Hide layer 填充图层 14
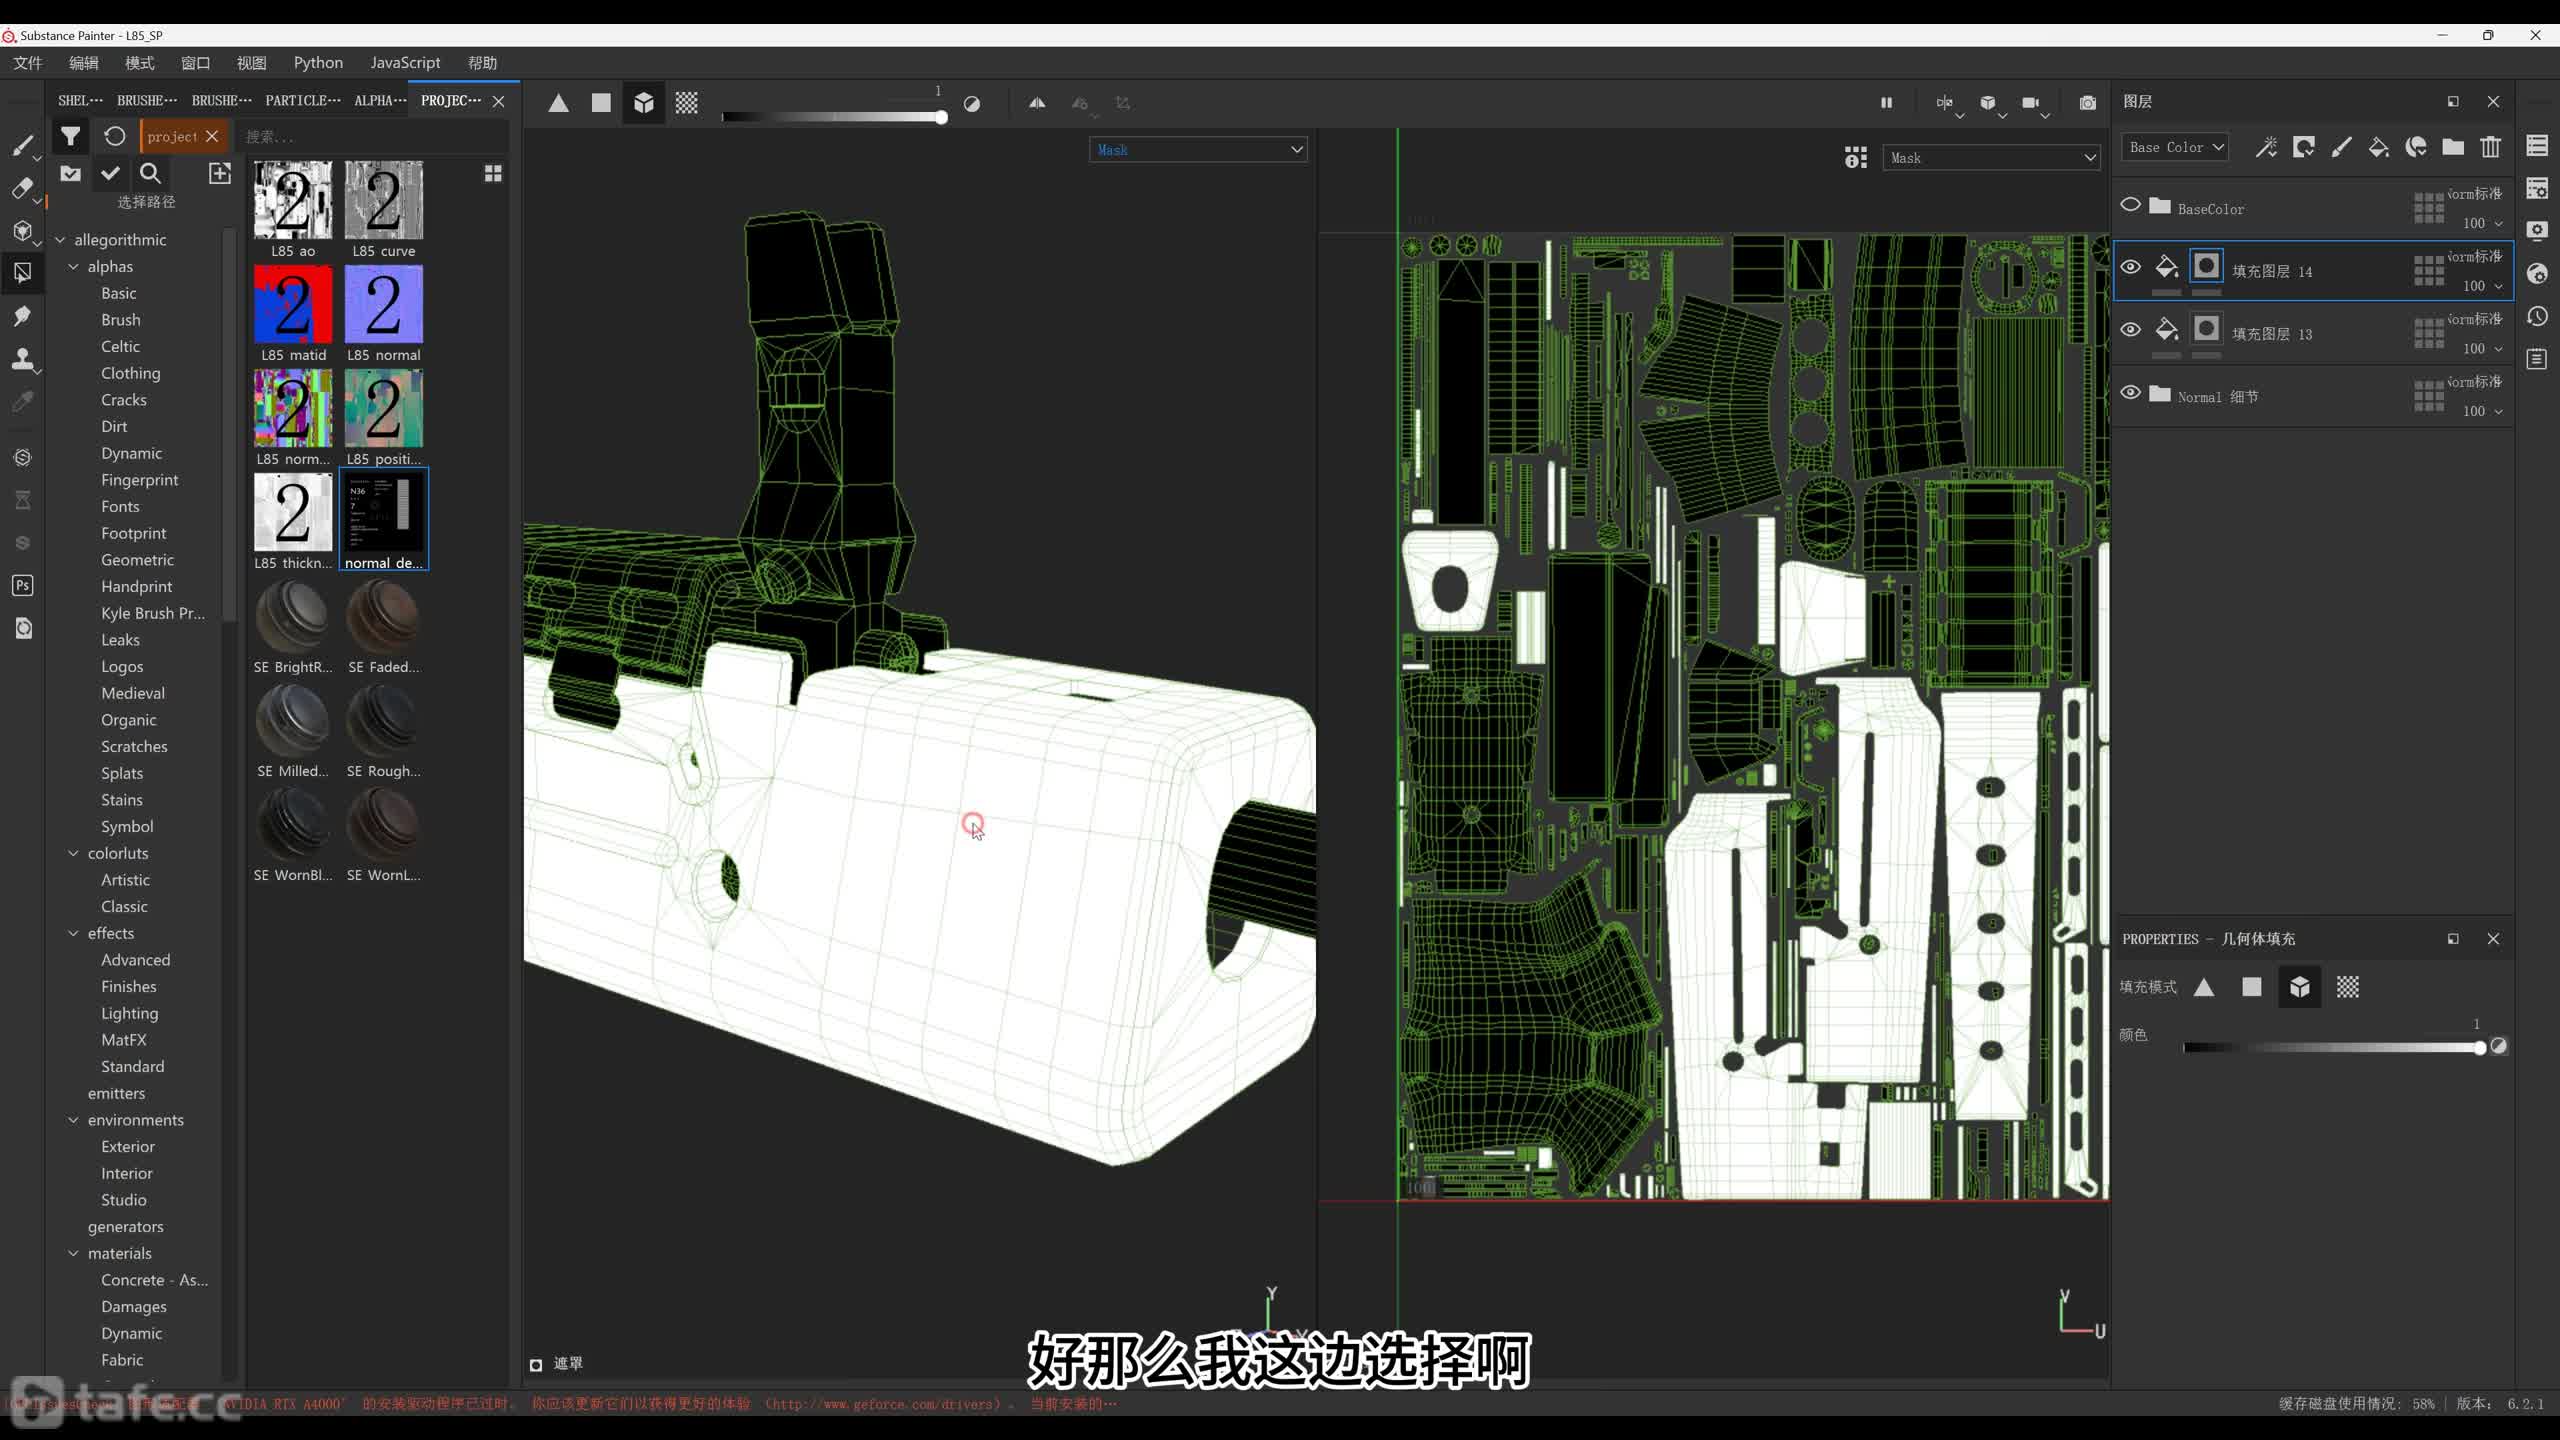This screenshot has height=1440, width=2560. point(2130,267)
